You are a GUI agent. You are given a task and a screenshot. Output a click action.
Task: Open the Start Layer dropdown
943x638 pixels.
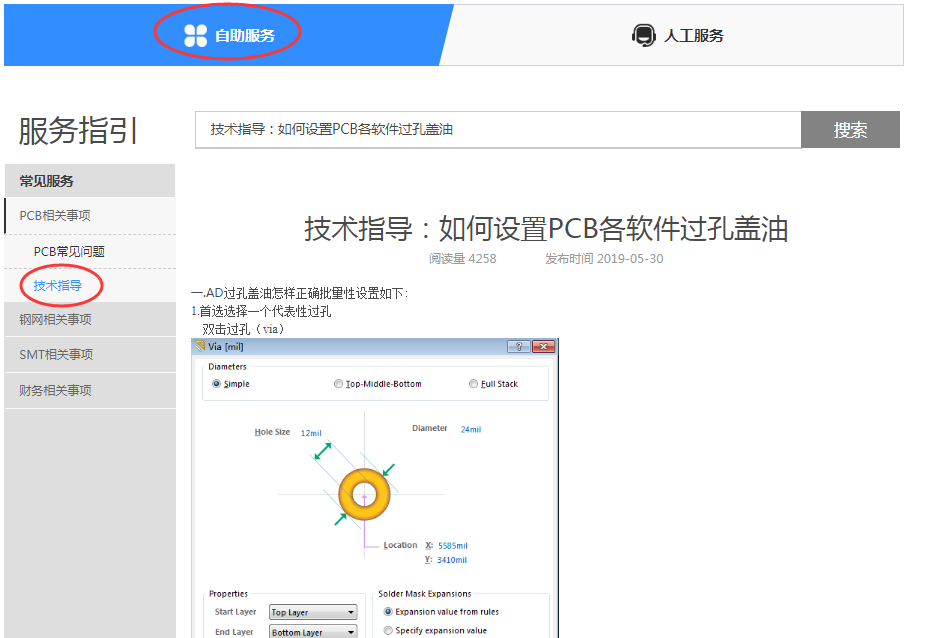pos(313,612)
